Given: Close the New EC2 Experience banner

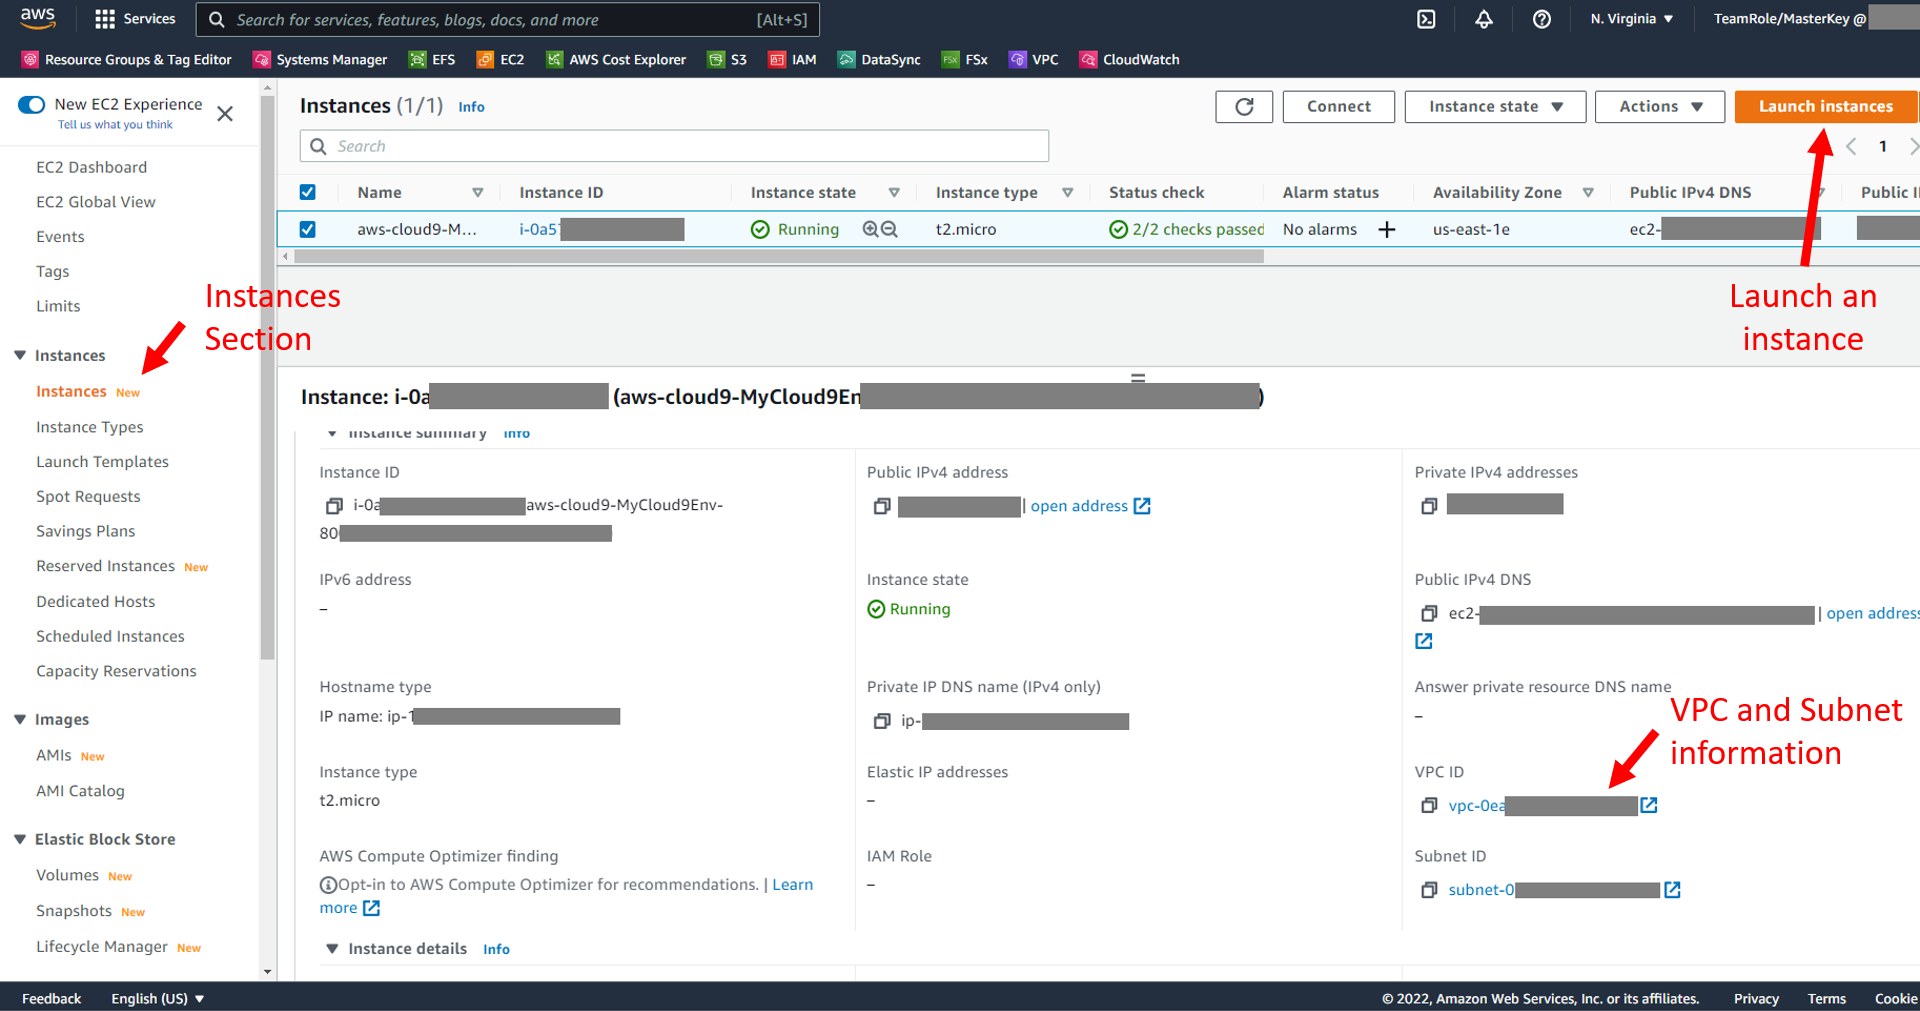Looking at the screenshot, I should (225, 114).
